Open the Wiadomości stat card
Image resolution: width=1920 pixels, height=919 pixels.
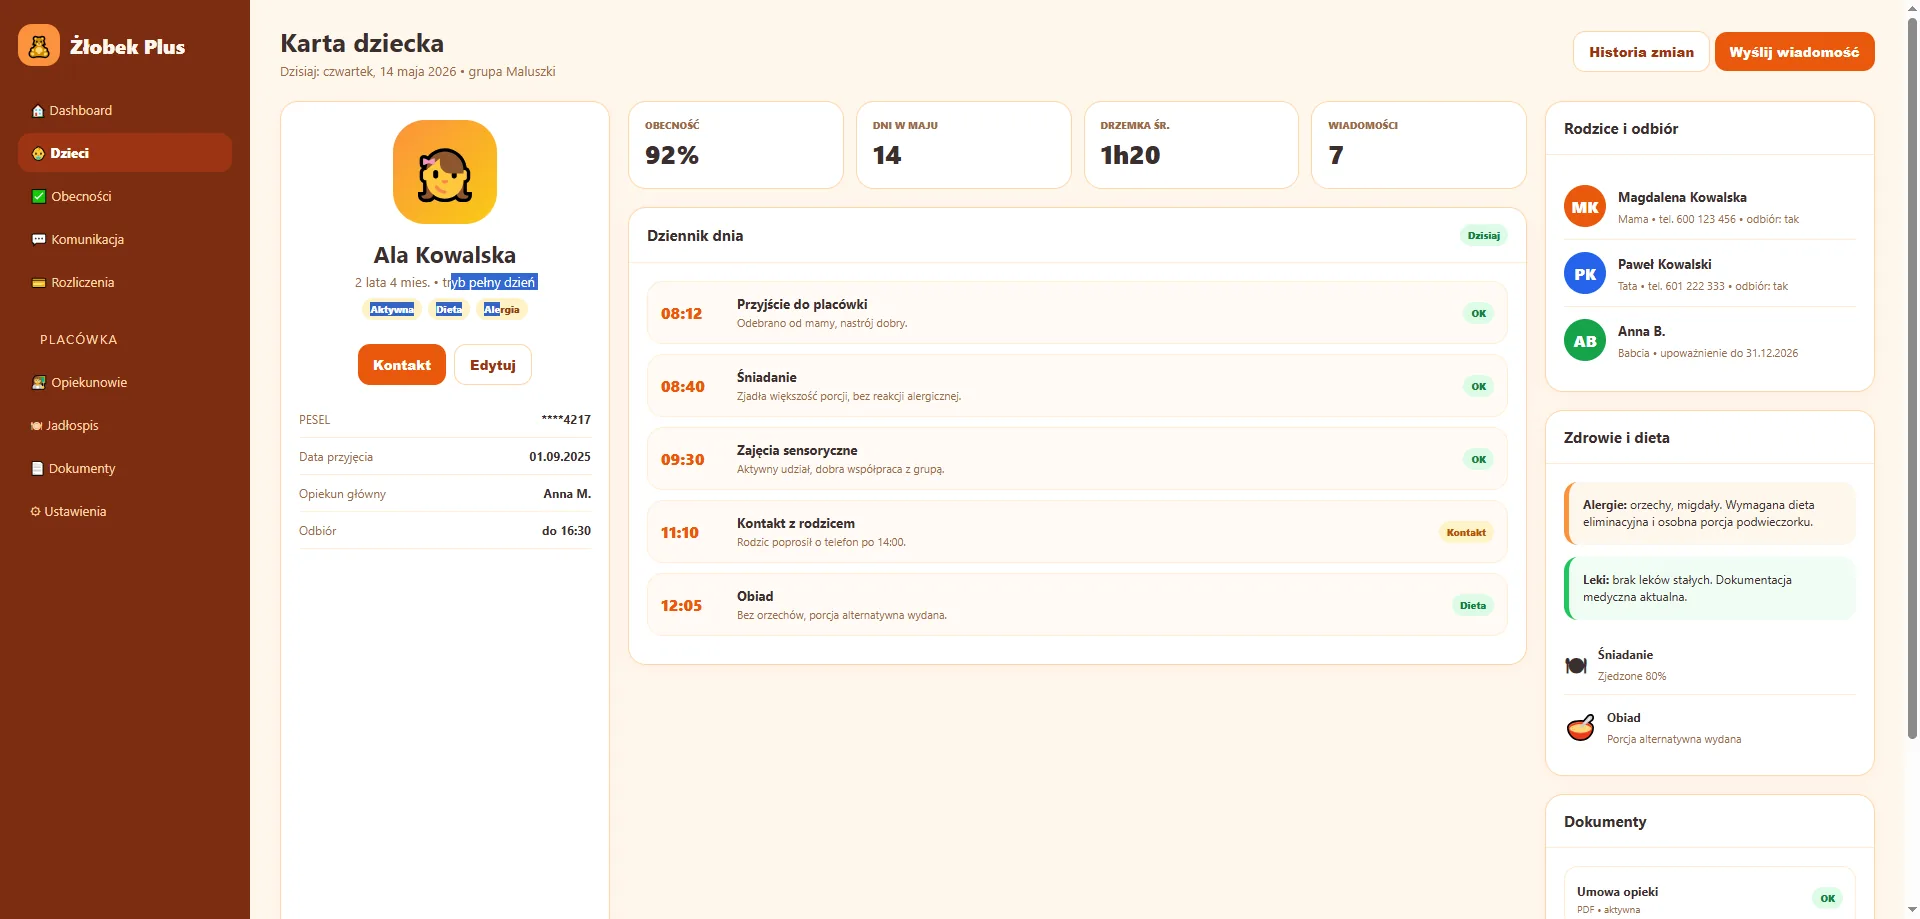pos(1419,145)
